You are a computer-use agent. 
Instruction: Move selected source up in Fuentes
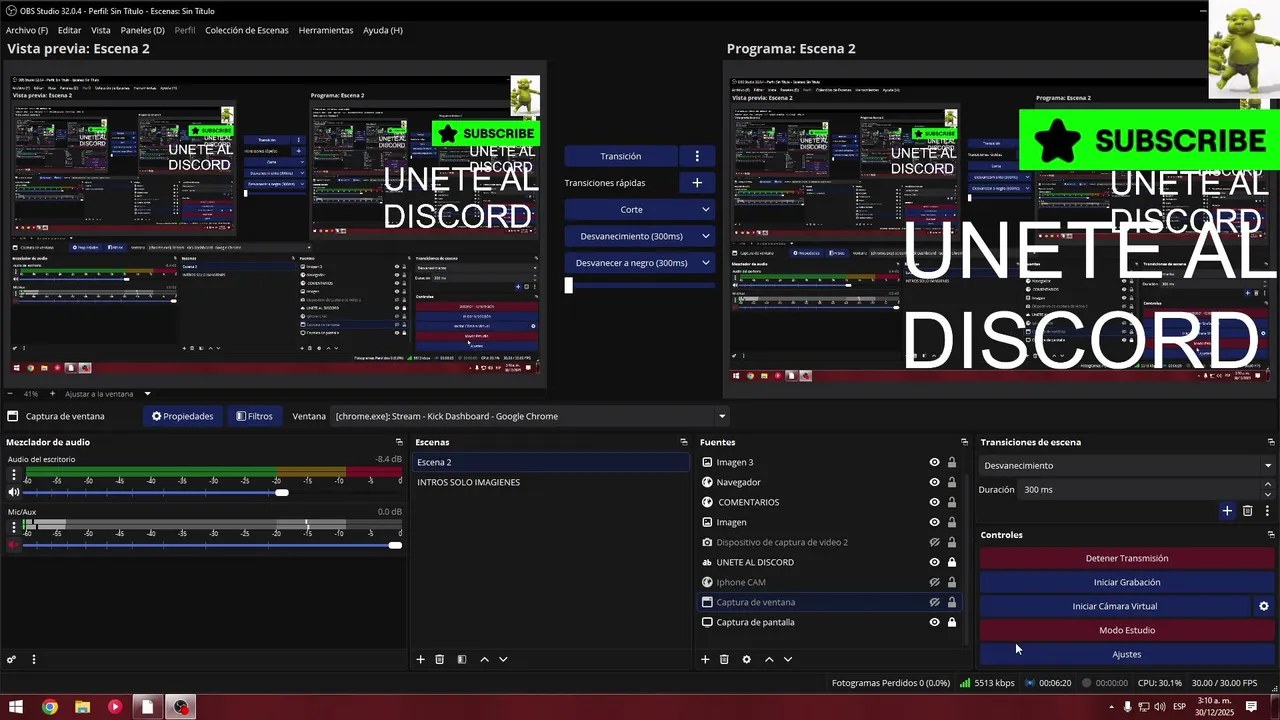(x=769, y=659)
